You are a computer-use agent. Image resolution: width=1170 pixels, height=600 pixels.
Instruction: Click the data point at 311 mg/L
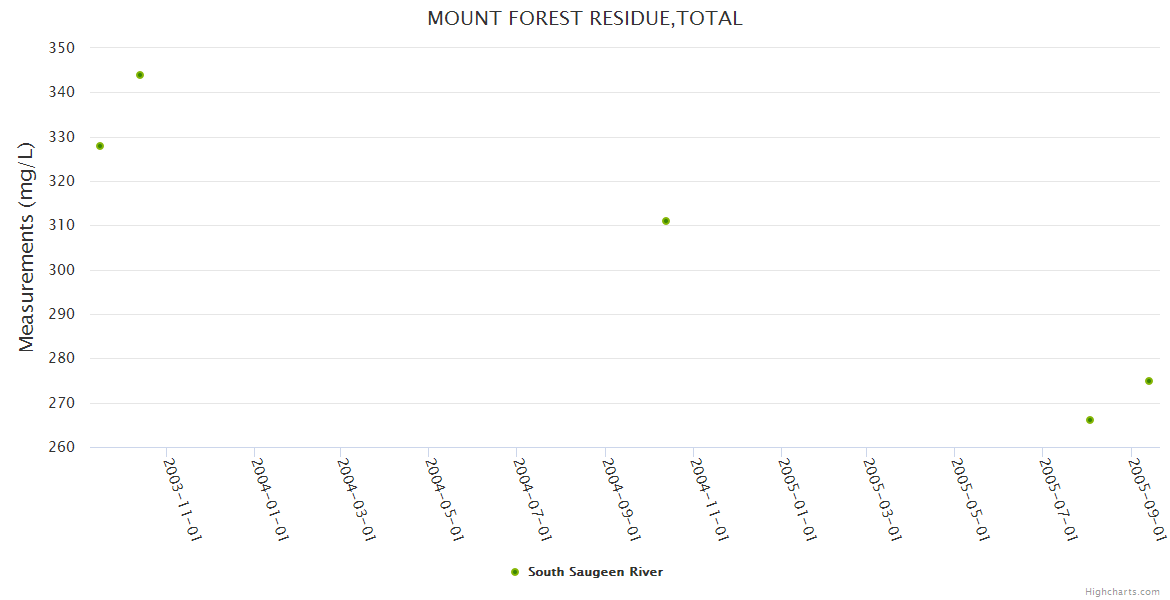coord(666,221)
